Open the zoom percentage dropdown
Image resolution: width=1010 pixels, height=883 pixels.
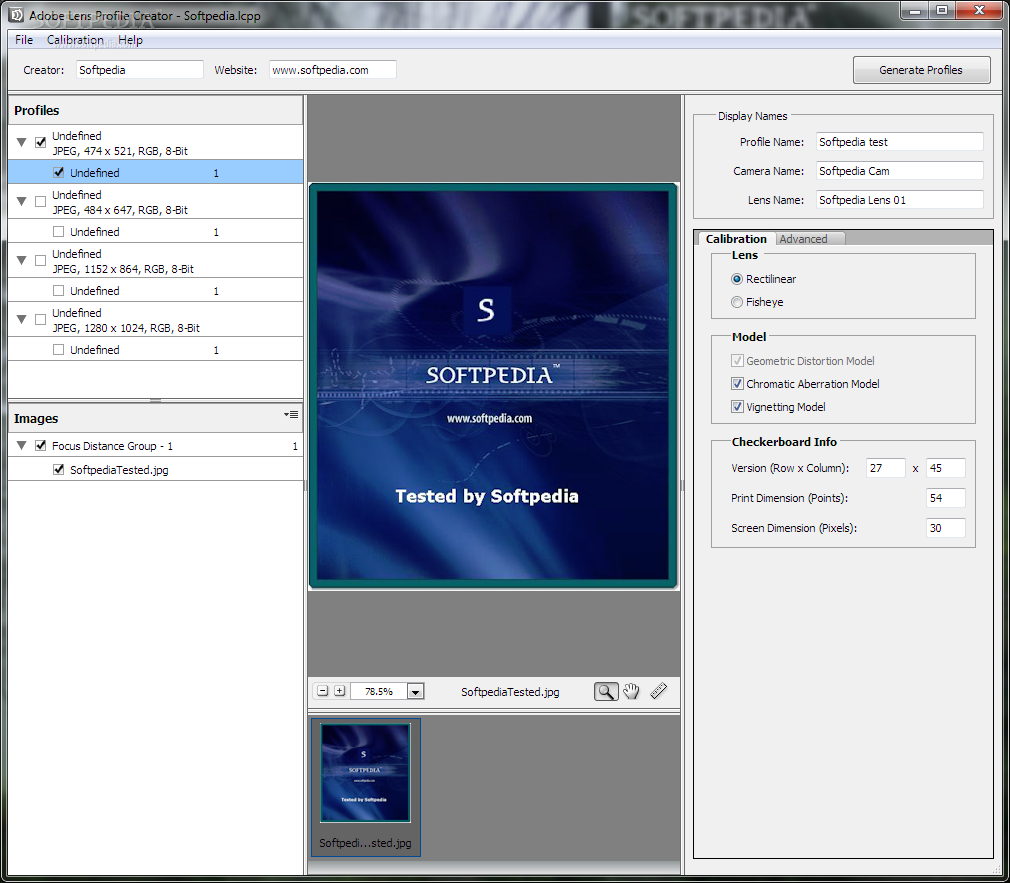click(x=415, y=692)
